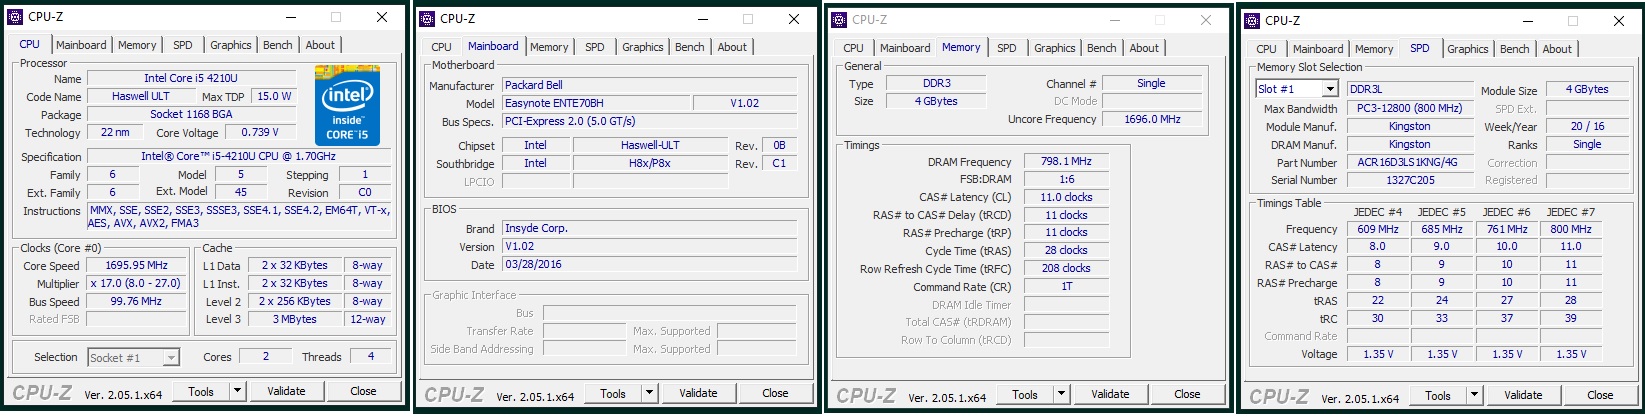
Task: Click Validate button in the Memory window
Action: point(1111,394)
